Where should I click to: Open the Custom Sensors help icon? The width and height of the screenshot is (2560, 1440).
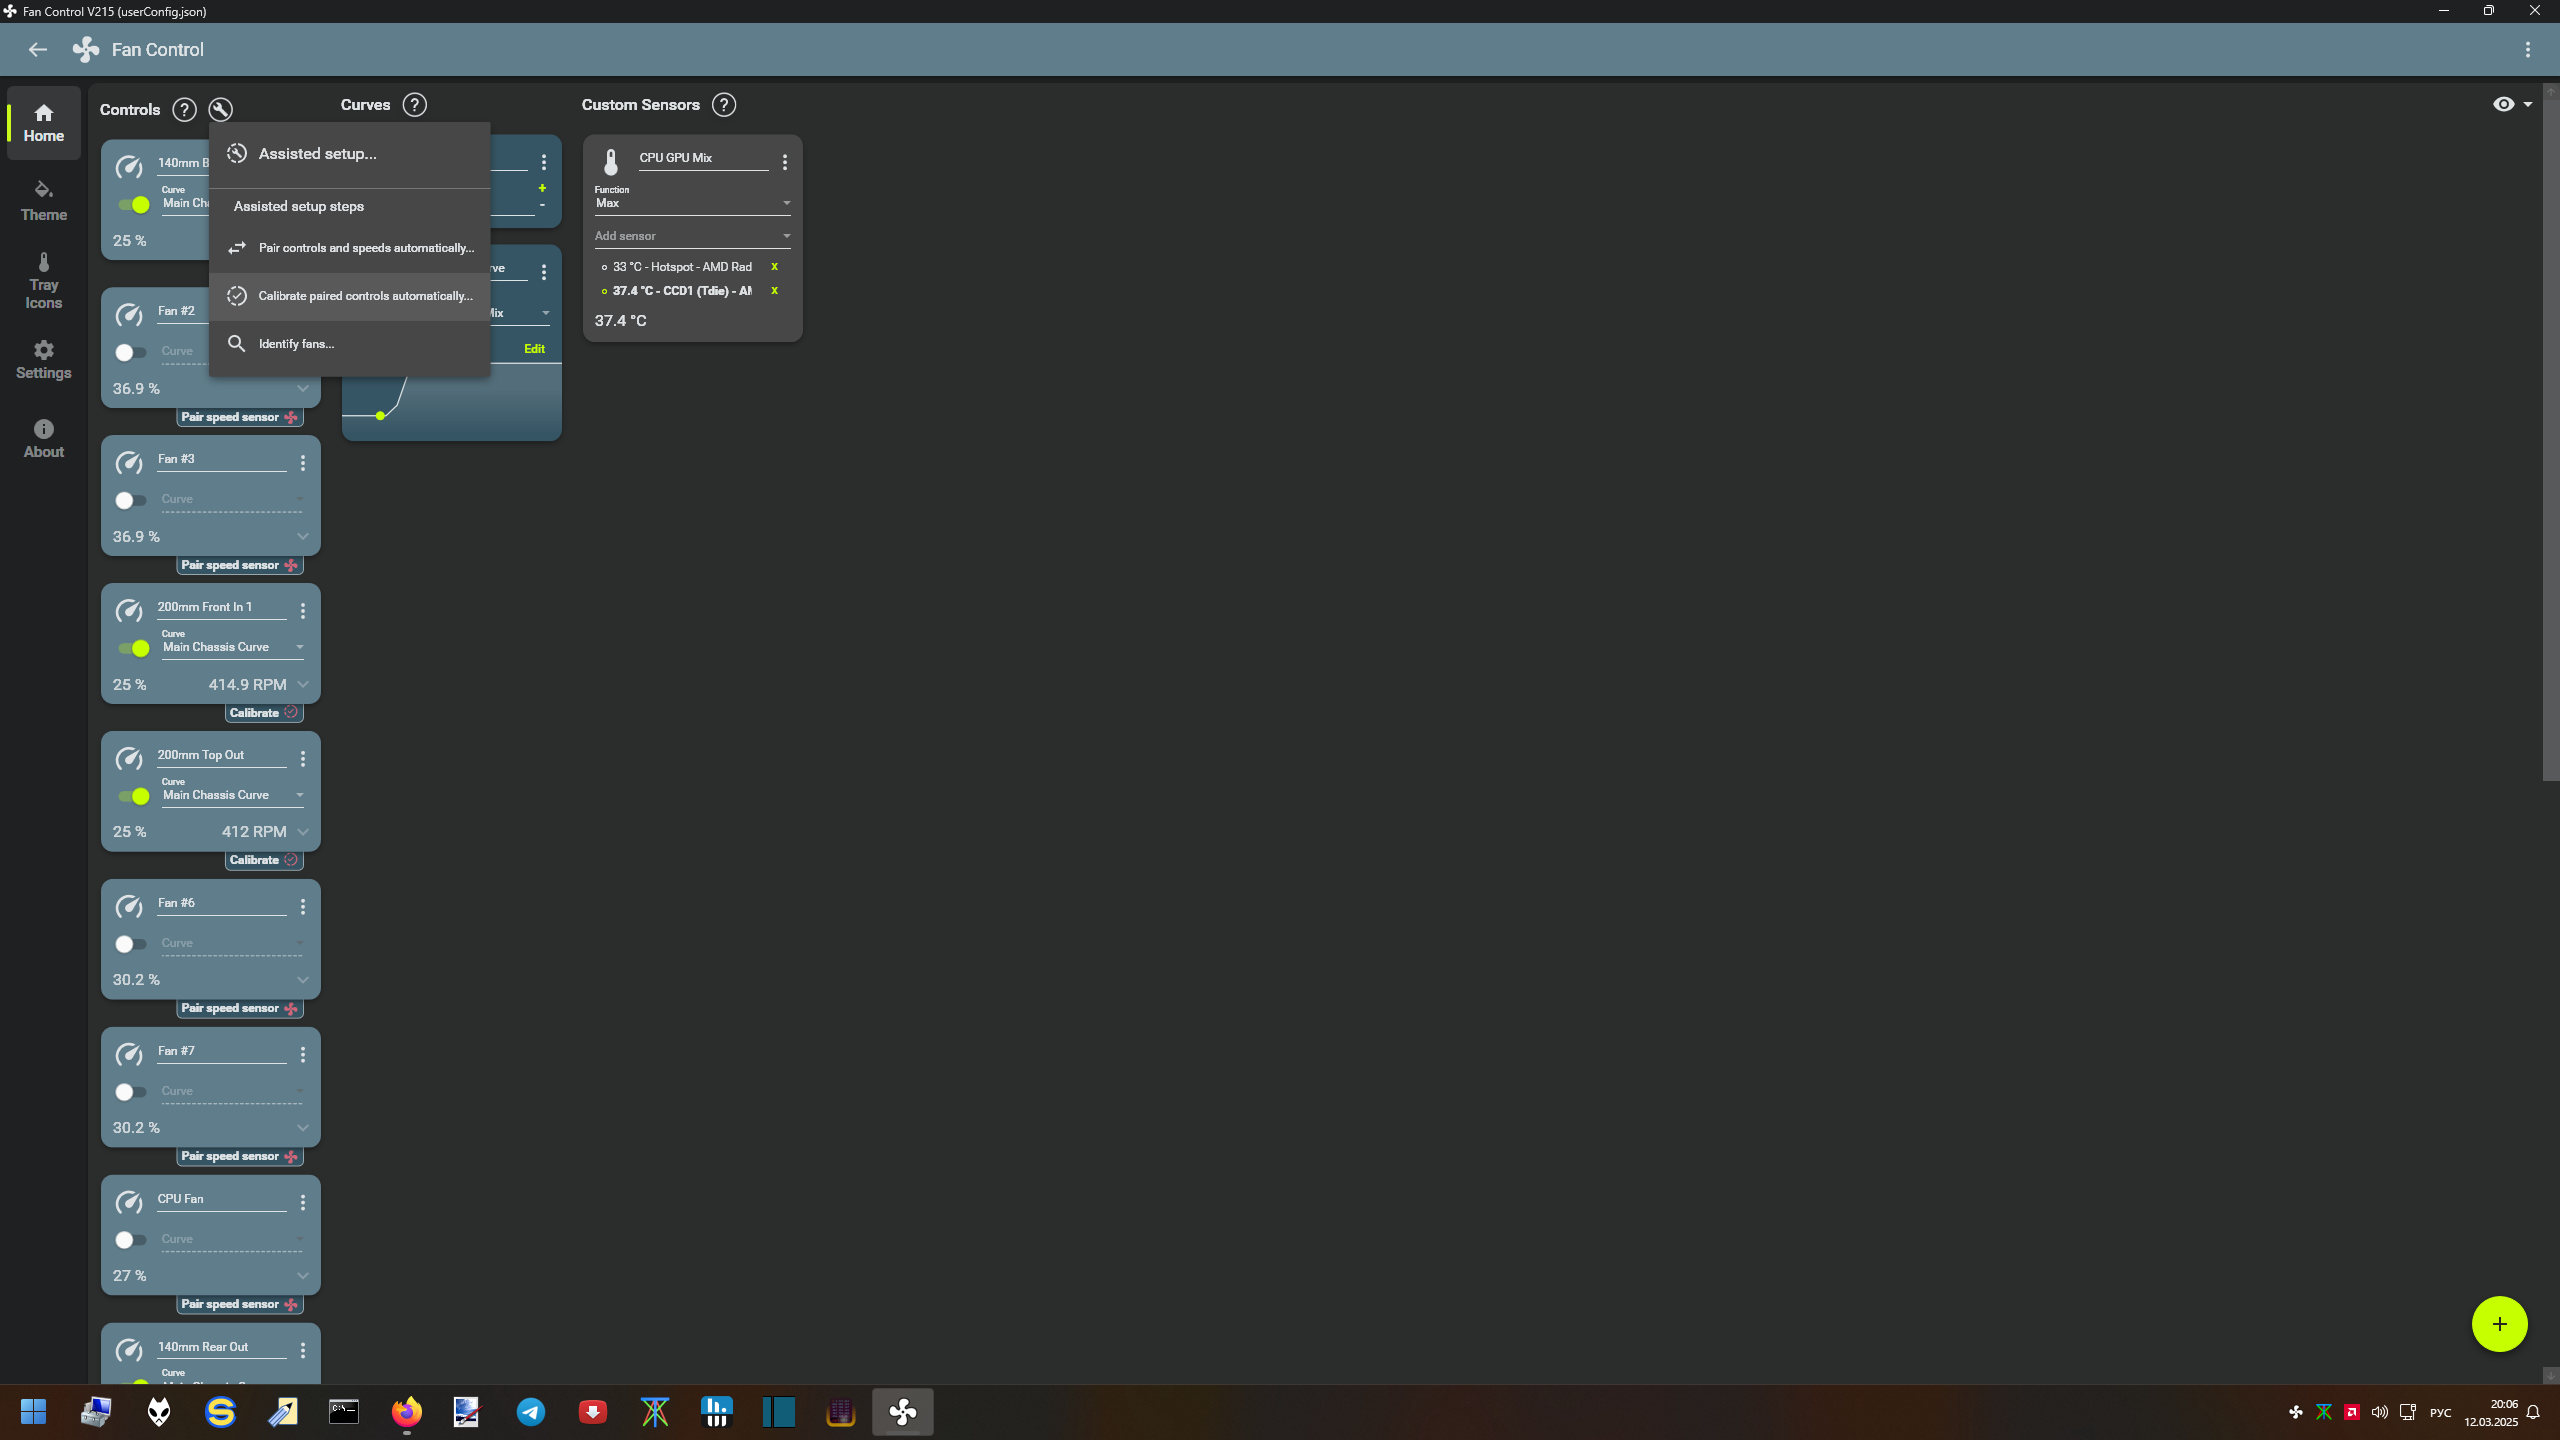(x=724, y=105)
